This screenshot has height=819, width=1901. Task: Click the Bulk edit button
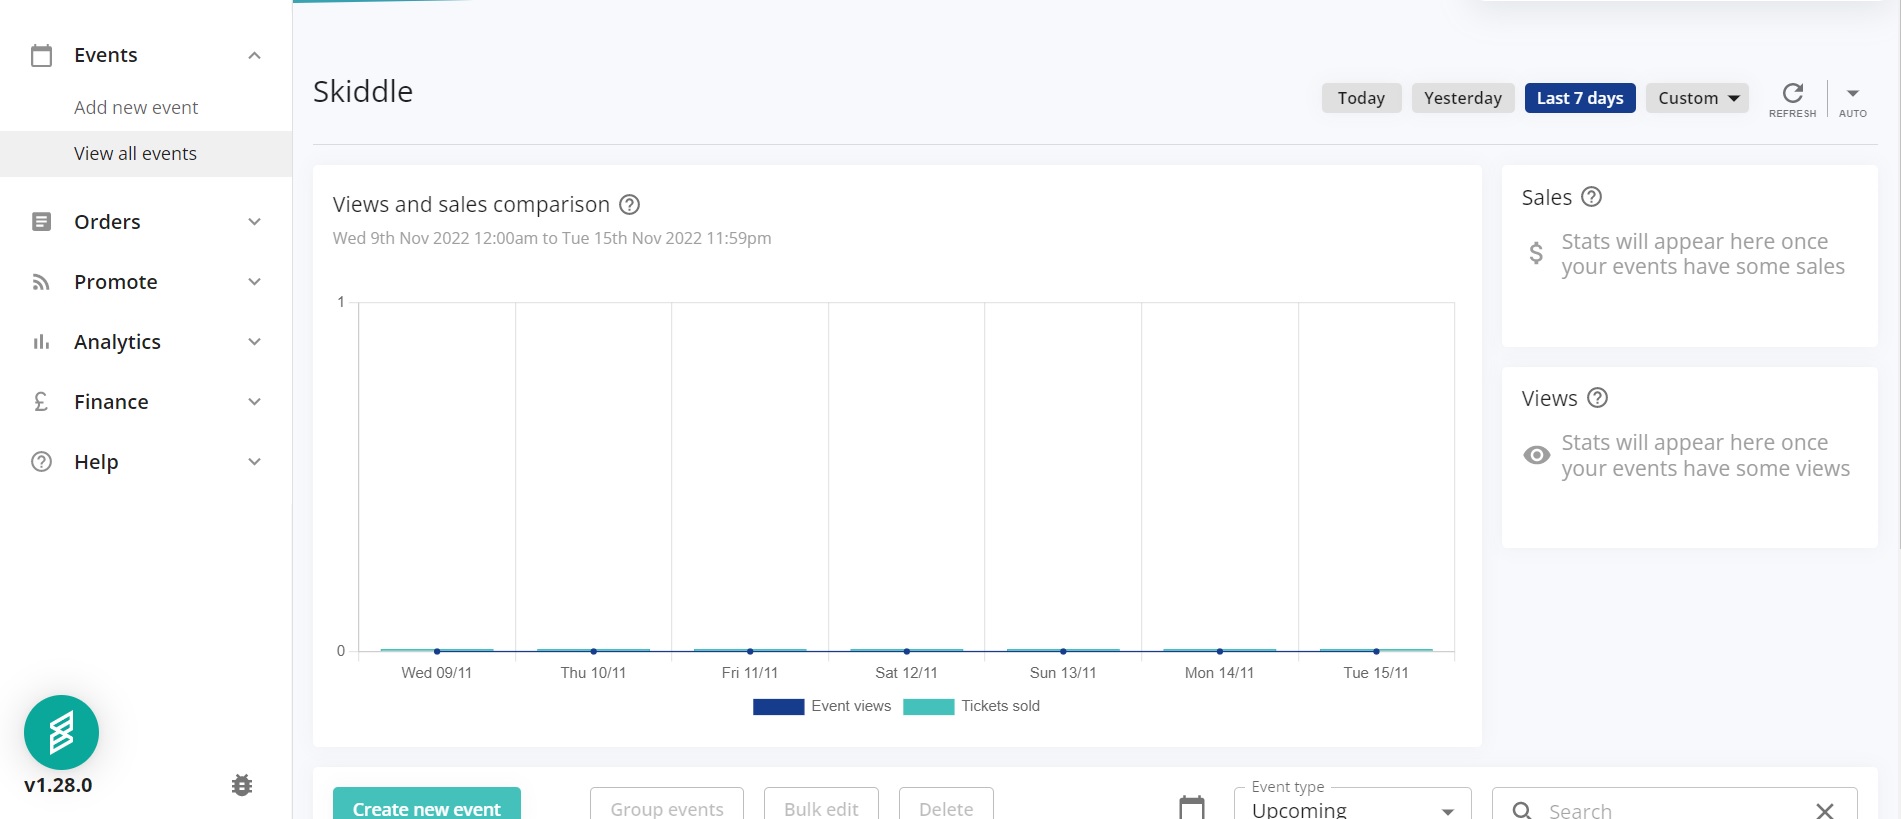coord(821,804)
